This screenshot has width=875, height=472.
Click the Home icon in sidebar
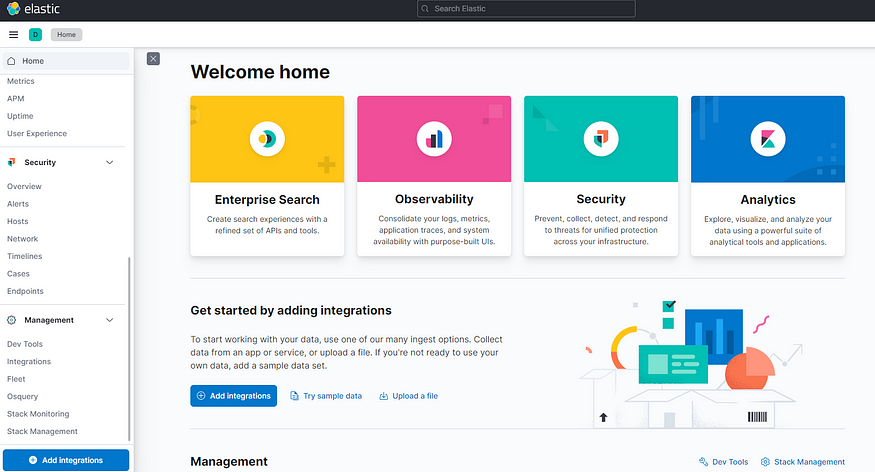[x=11, y=61]
